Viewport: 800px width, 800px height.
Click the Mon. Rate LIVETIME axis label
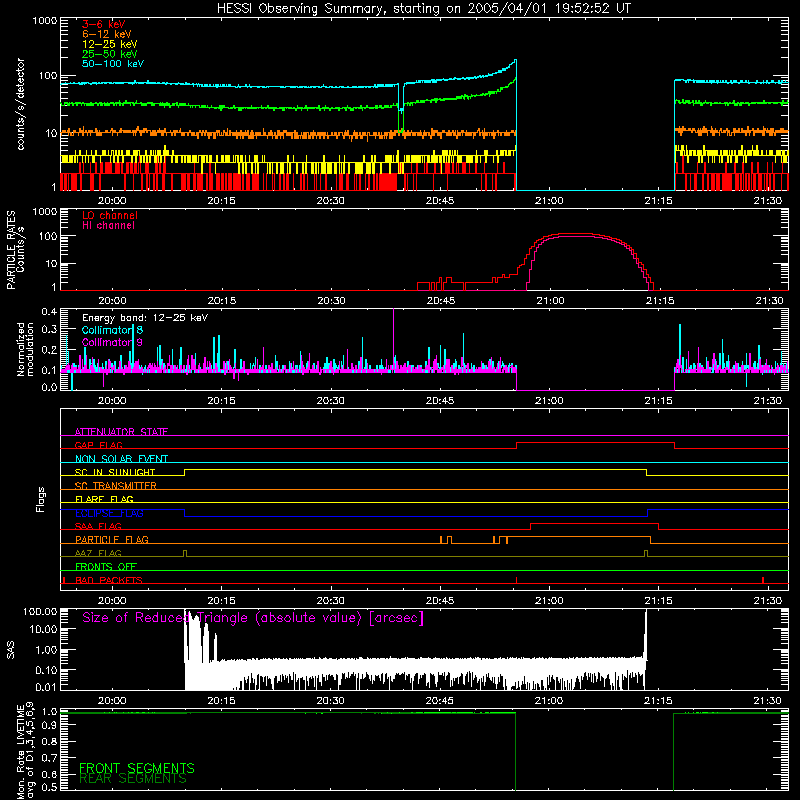point(25,751)
